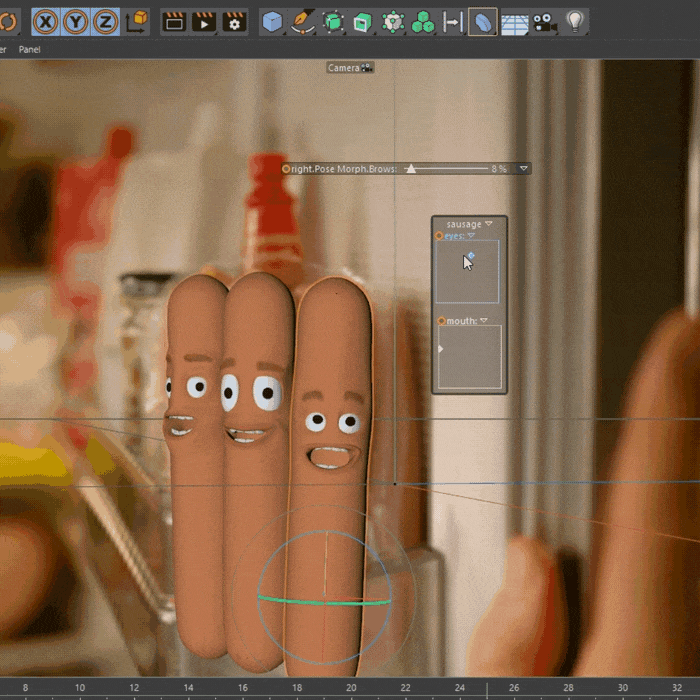This screenshot has height=700, width=700.
Task: Toggle keyframe circle for right.Pose Morph.Brows
Action: coord(286,169)
